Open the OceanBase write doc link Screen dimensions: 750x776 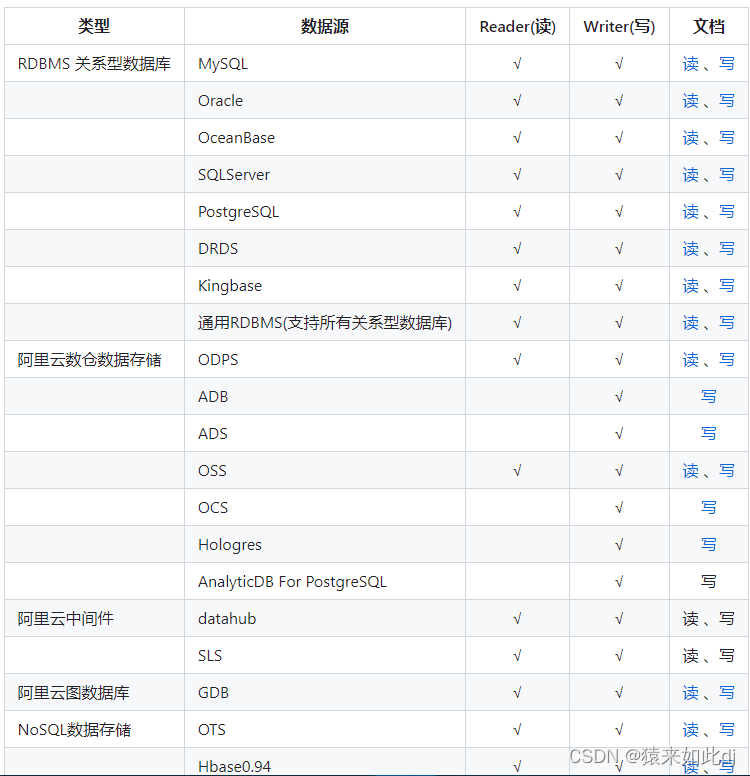pos(727,138)
